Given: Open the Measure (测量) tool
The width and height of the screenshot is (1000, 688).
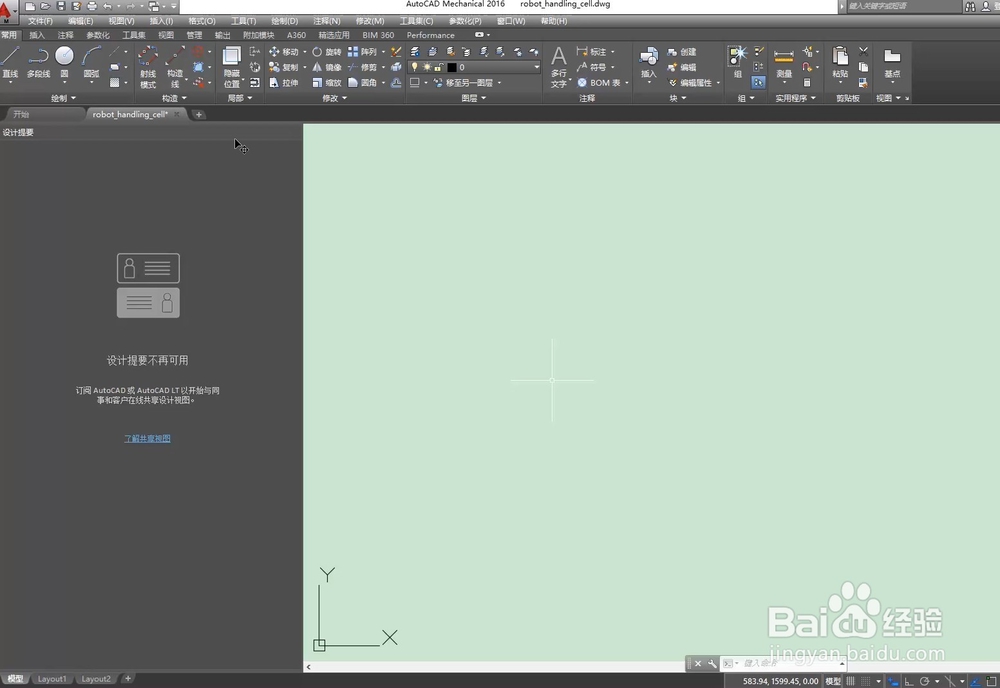Looking at the screenshot, I should [784, 62].
